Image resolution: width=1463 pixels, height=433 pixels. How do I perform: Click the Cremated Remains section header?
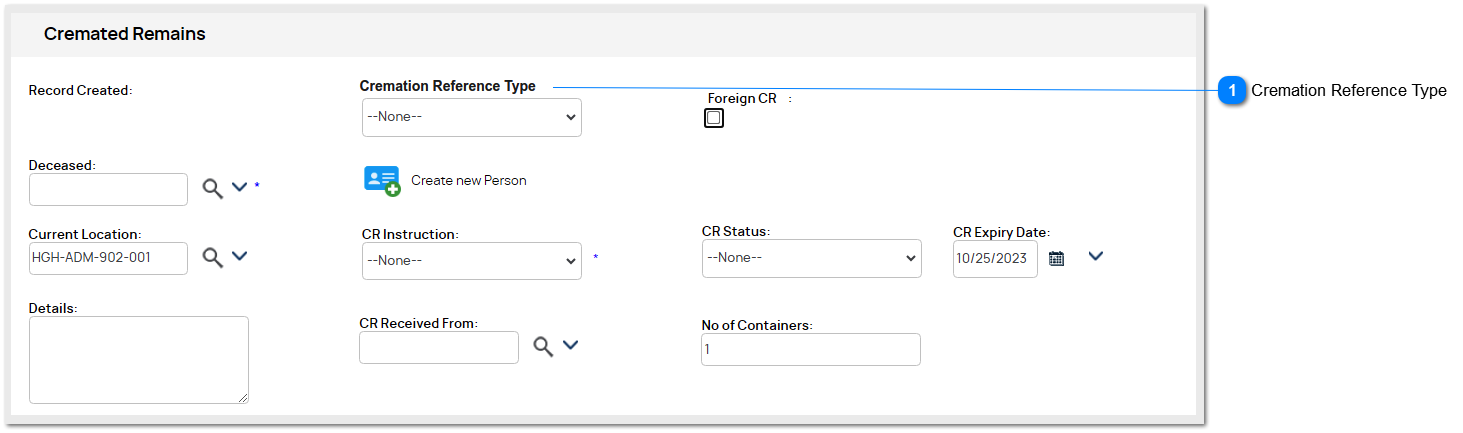125,34
